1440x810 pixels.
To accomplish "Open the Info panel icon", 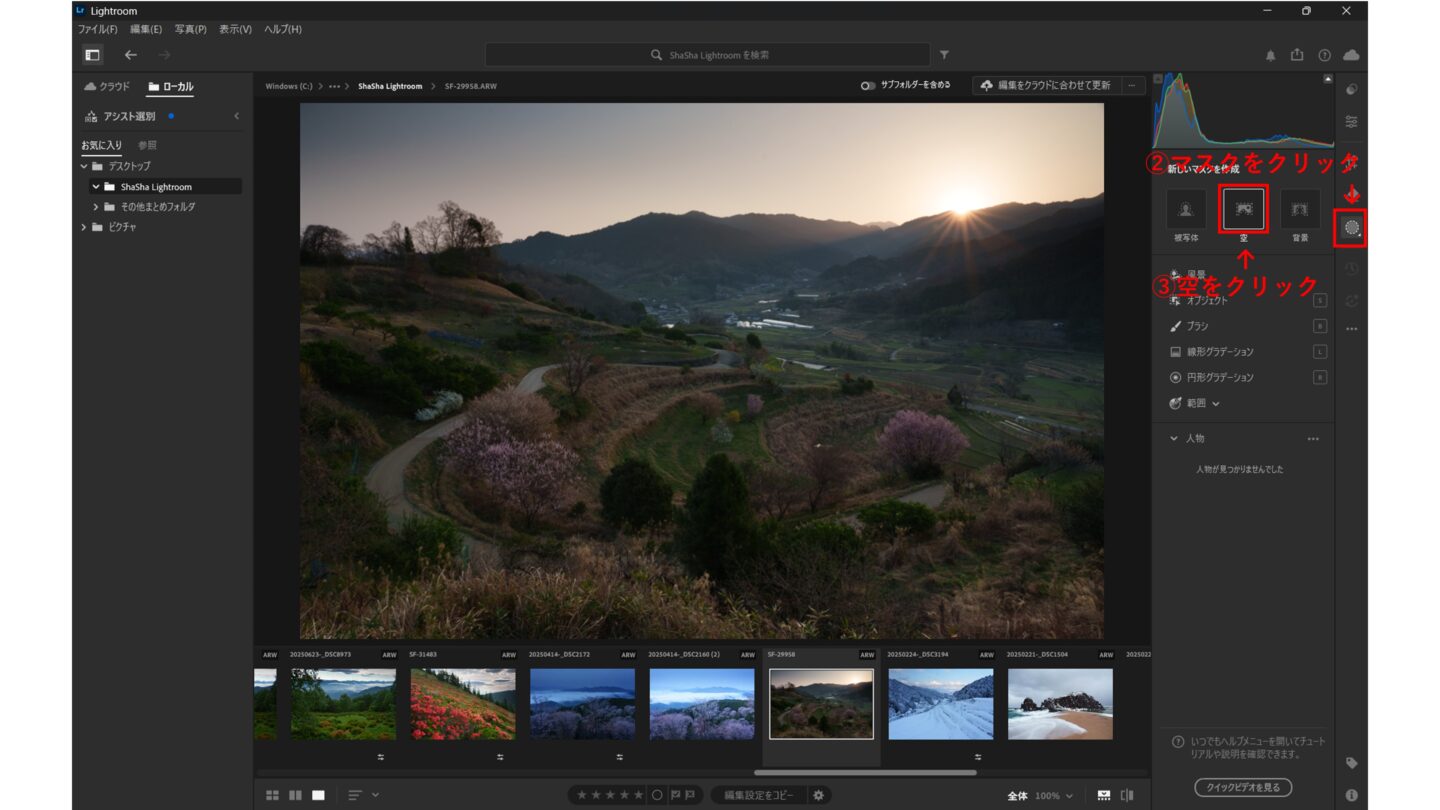I will pyautogui.click(x=1351, y=795).
